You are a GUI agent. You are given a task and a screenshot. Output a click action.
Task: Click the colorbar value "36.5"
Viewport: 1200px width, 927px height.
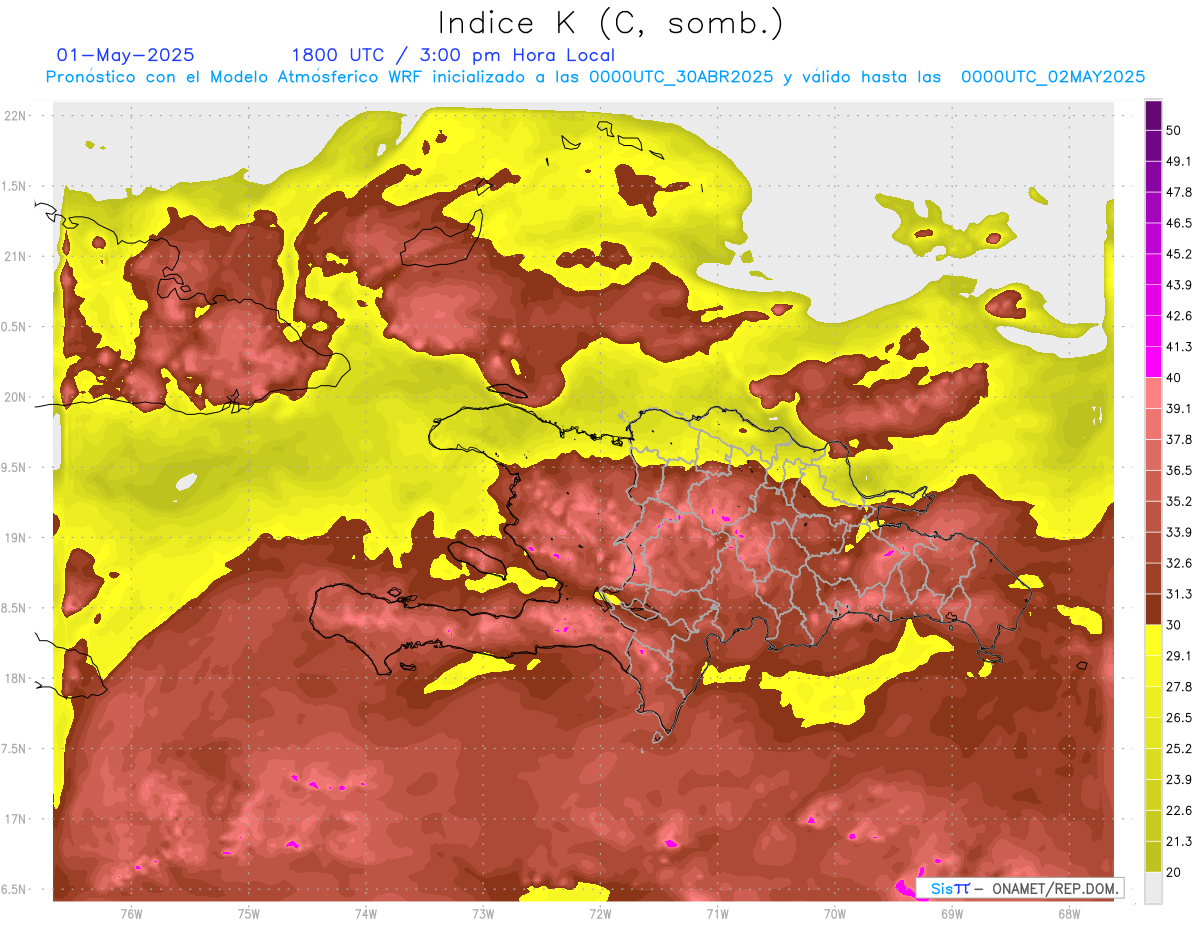pos(1179,470)
